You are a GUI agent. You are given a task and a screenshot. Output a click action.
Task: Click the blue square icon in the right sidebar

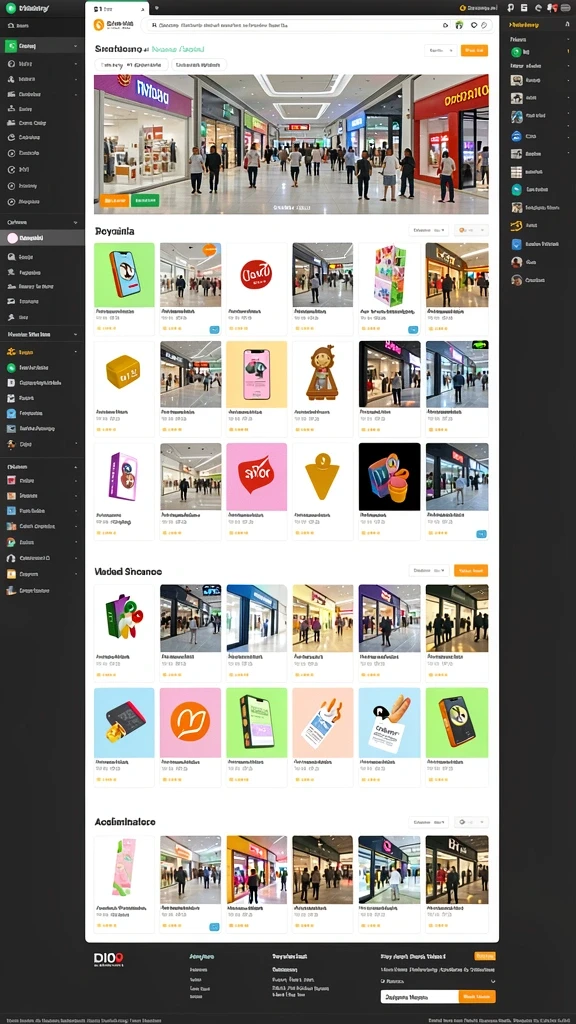pos(516,244)
